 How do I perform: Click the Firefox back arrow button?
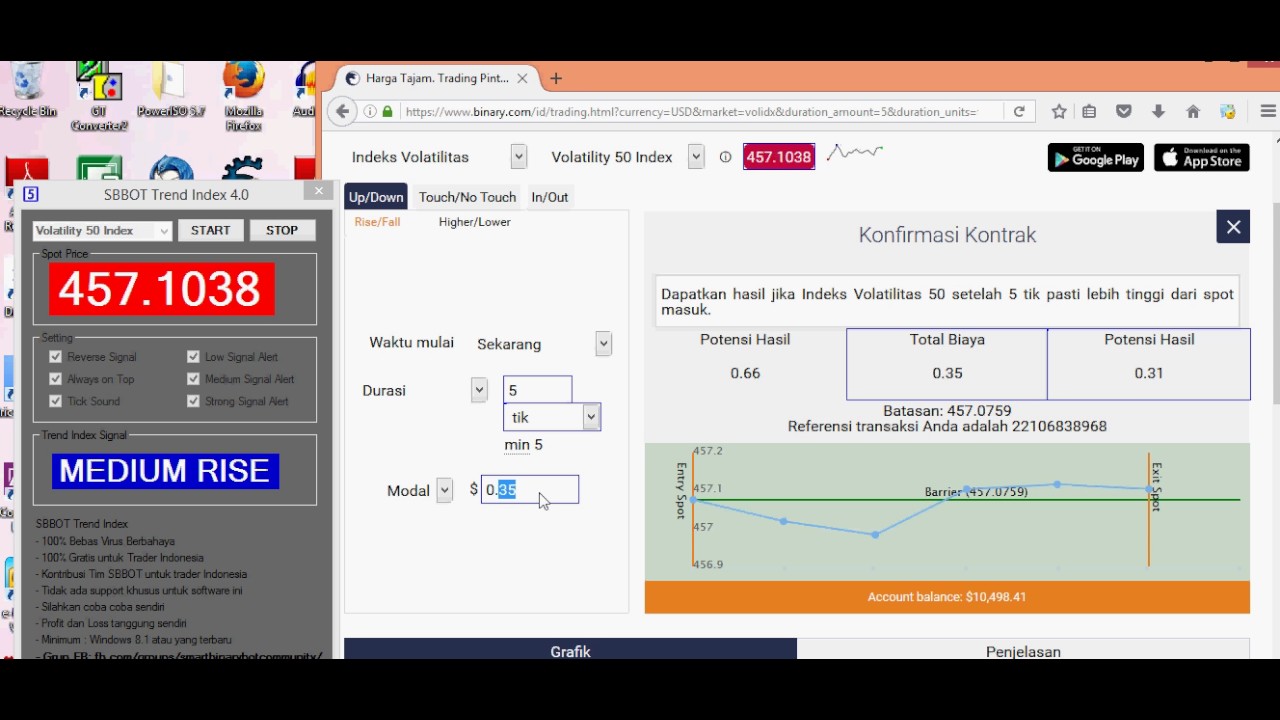click(343, 111)
